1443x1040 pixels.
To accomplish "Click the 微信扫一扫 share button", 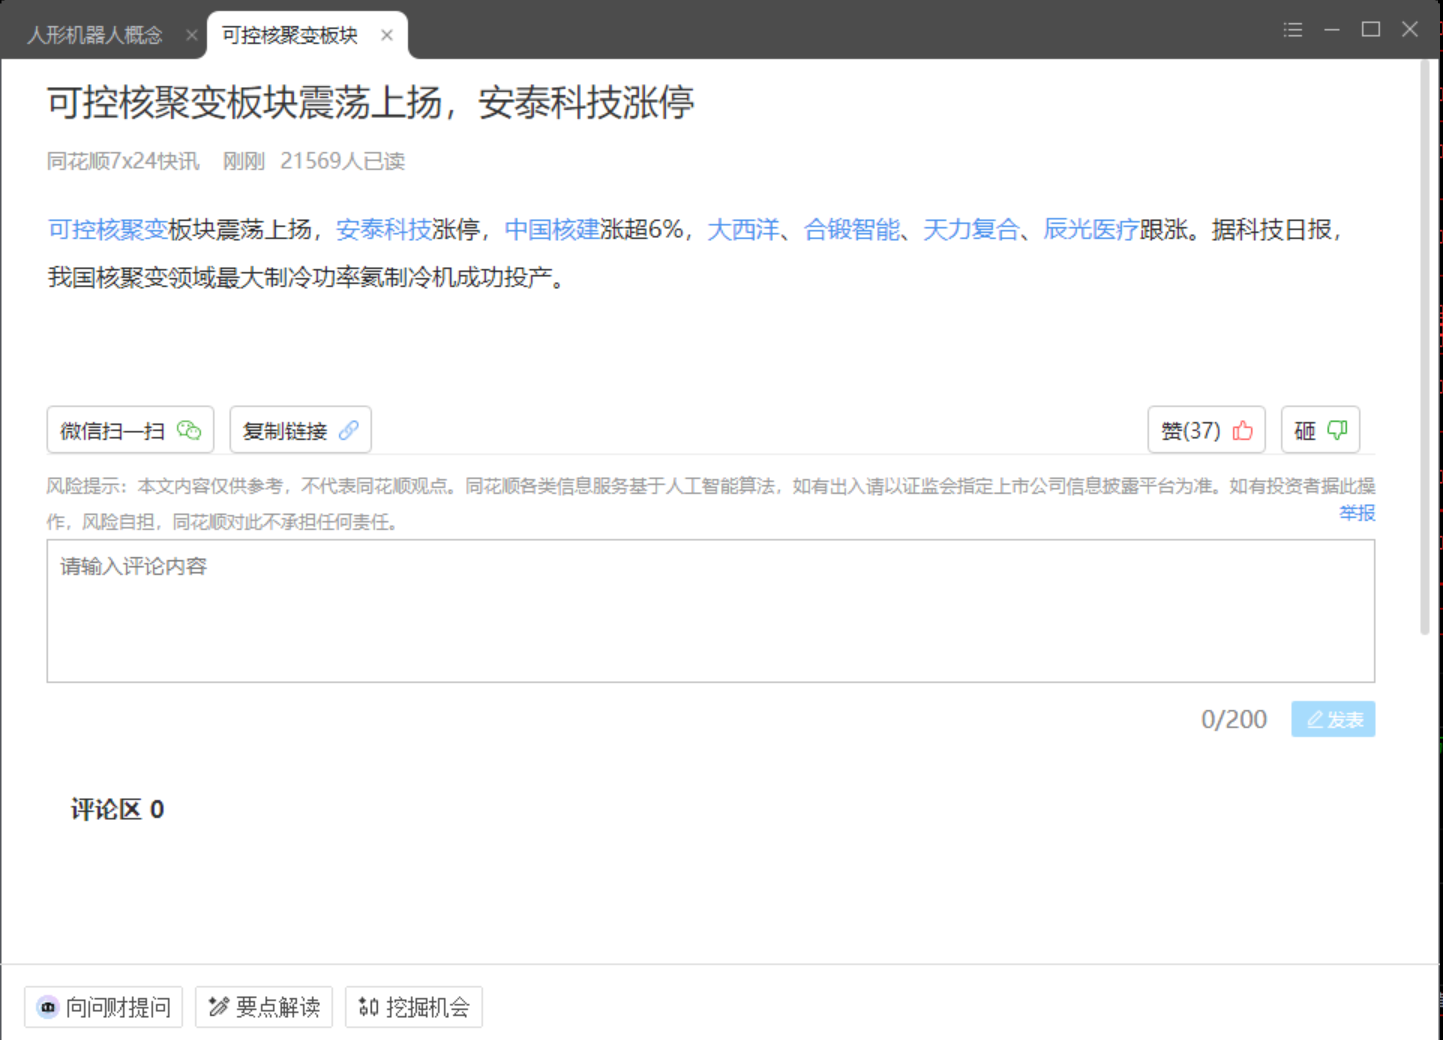I will point(130,430).
